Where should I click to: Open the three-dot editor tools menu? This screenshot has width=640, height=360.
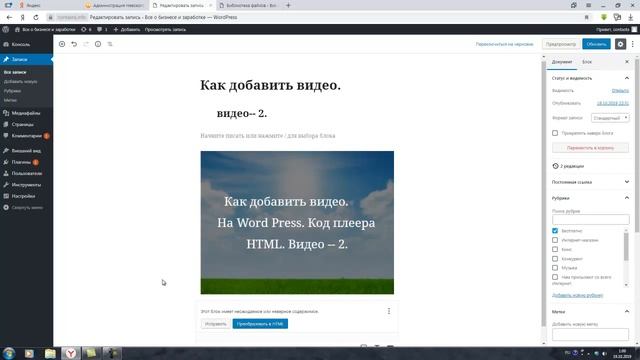633,44
